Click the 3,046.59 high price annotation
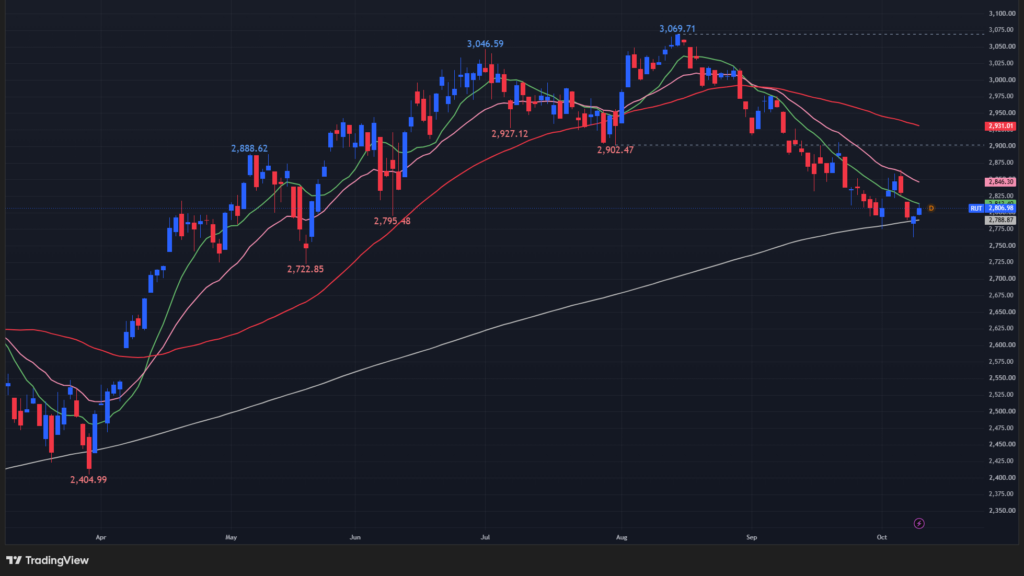This screenshot has height=576, width=1024. point(485,44)
